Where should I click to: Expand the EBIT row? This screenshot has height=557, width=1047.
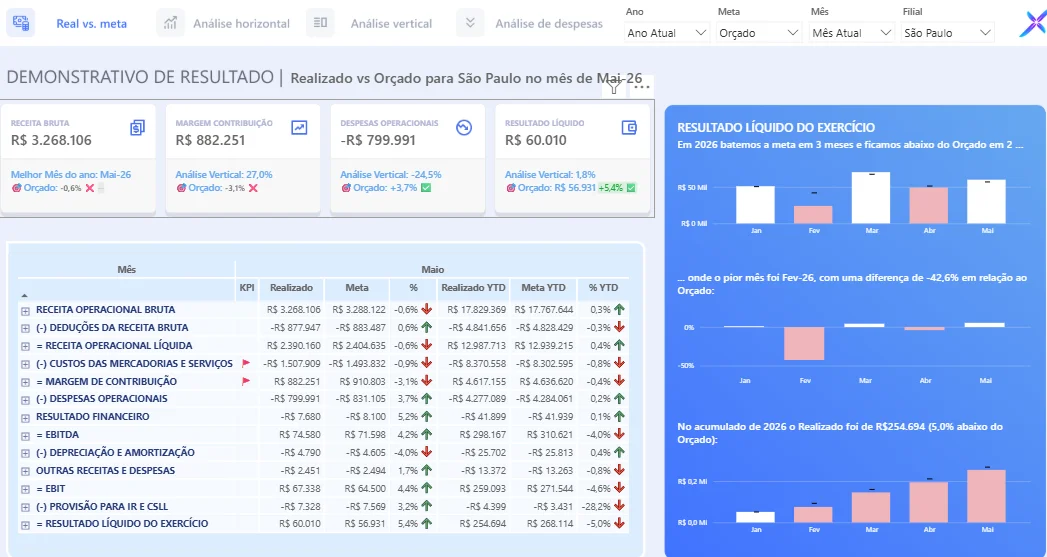(25, 490)
